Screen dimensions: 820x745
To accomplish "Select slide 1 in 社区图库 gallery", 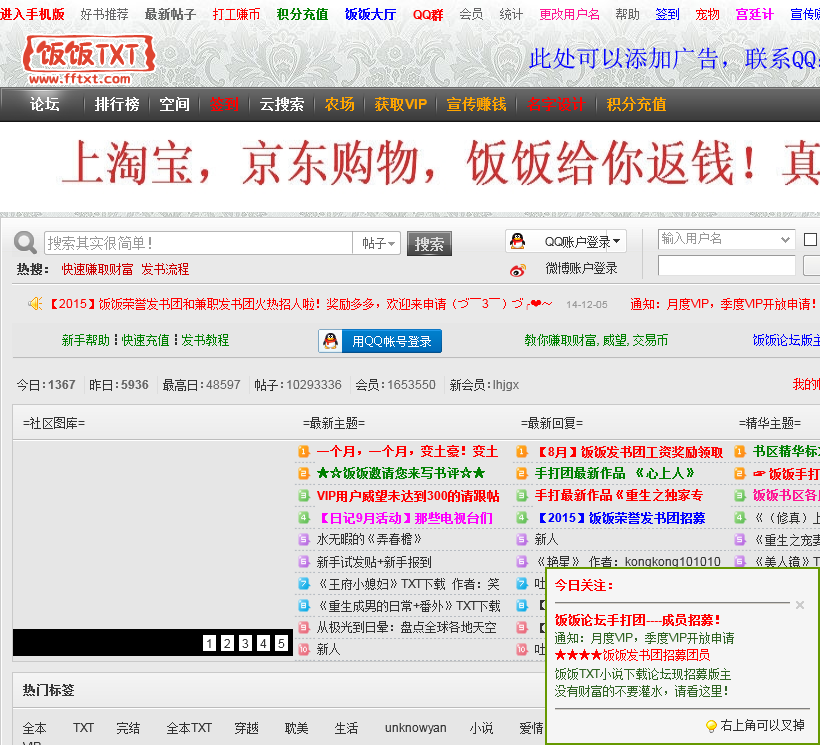I will coord(209,643).
